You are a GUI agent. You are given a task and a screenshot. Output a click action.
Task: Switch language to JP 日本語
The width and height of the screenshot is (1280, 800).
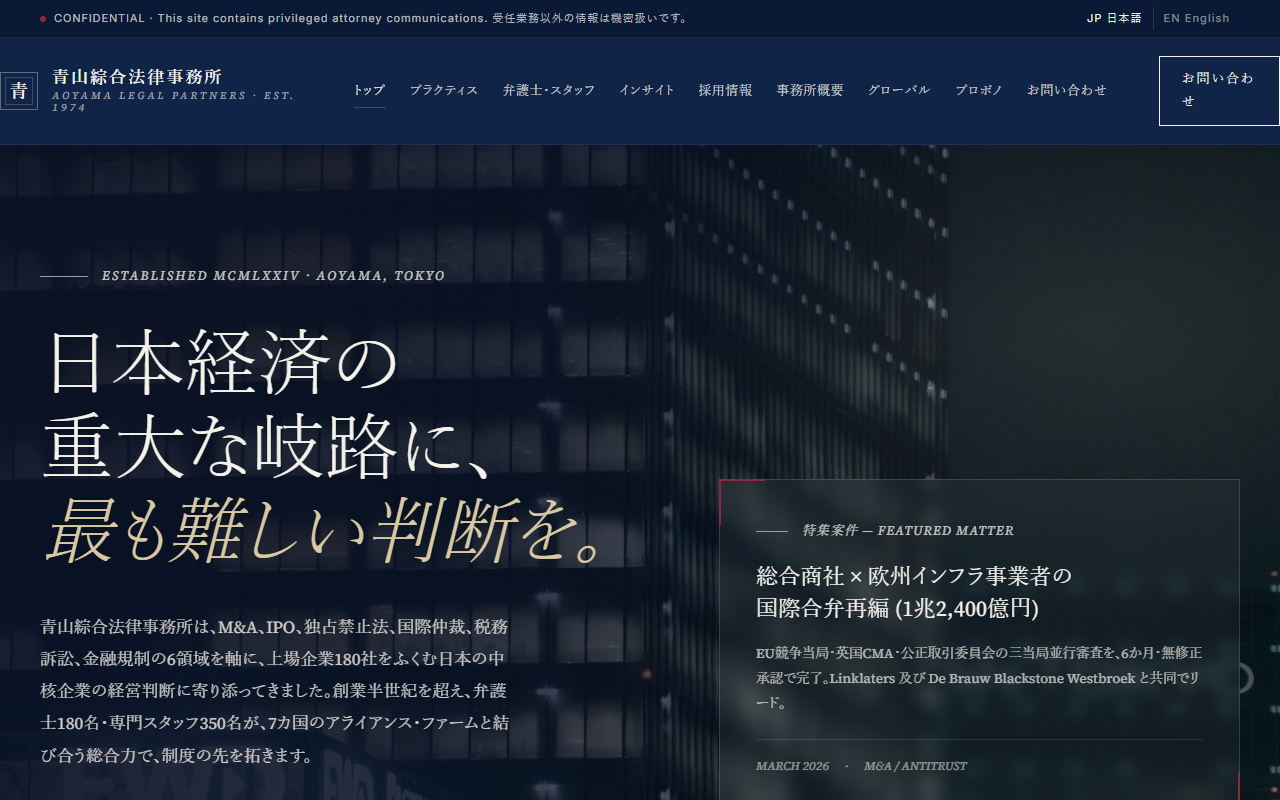1114,18
